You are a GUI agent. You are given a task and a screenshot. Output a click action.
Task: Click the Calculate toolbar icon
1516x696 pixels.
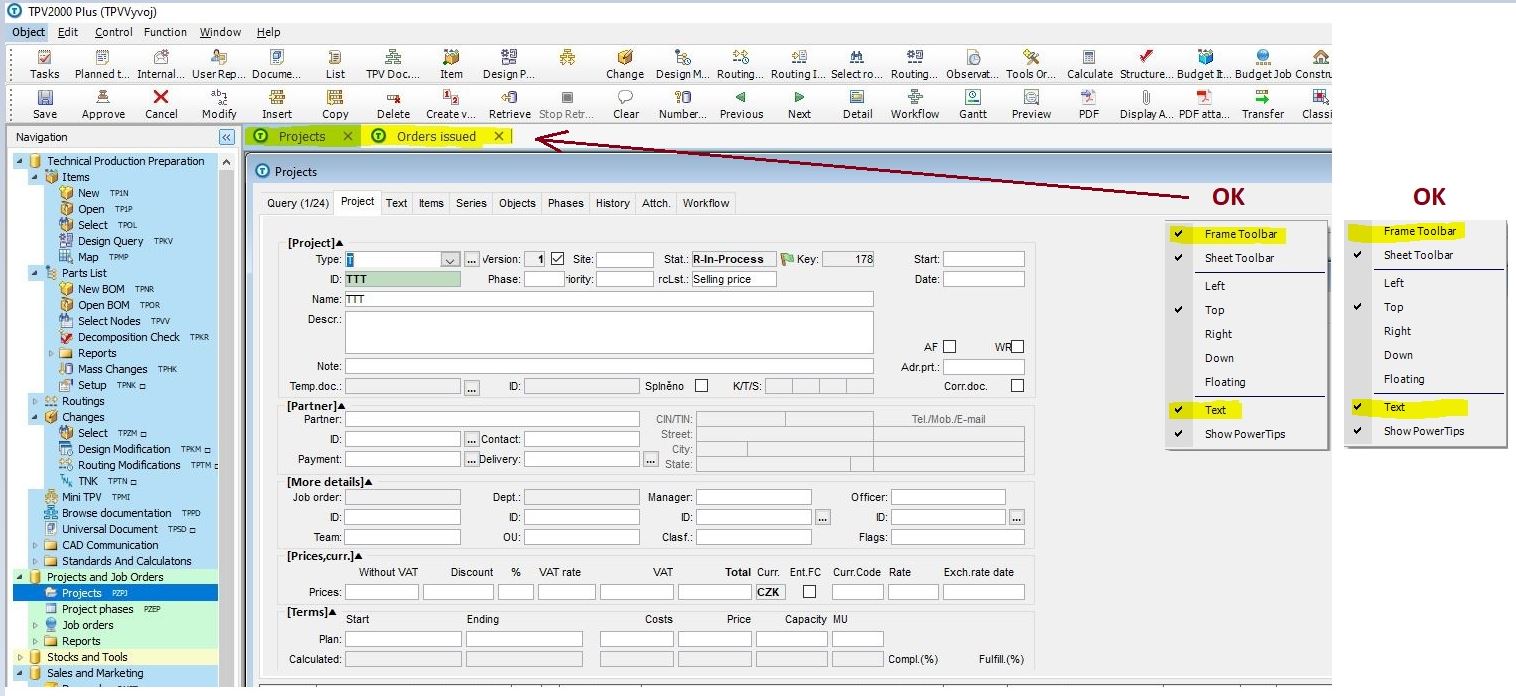(x=1089, y=58)
